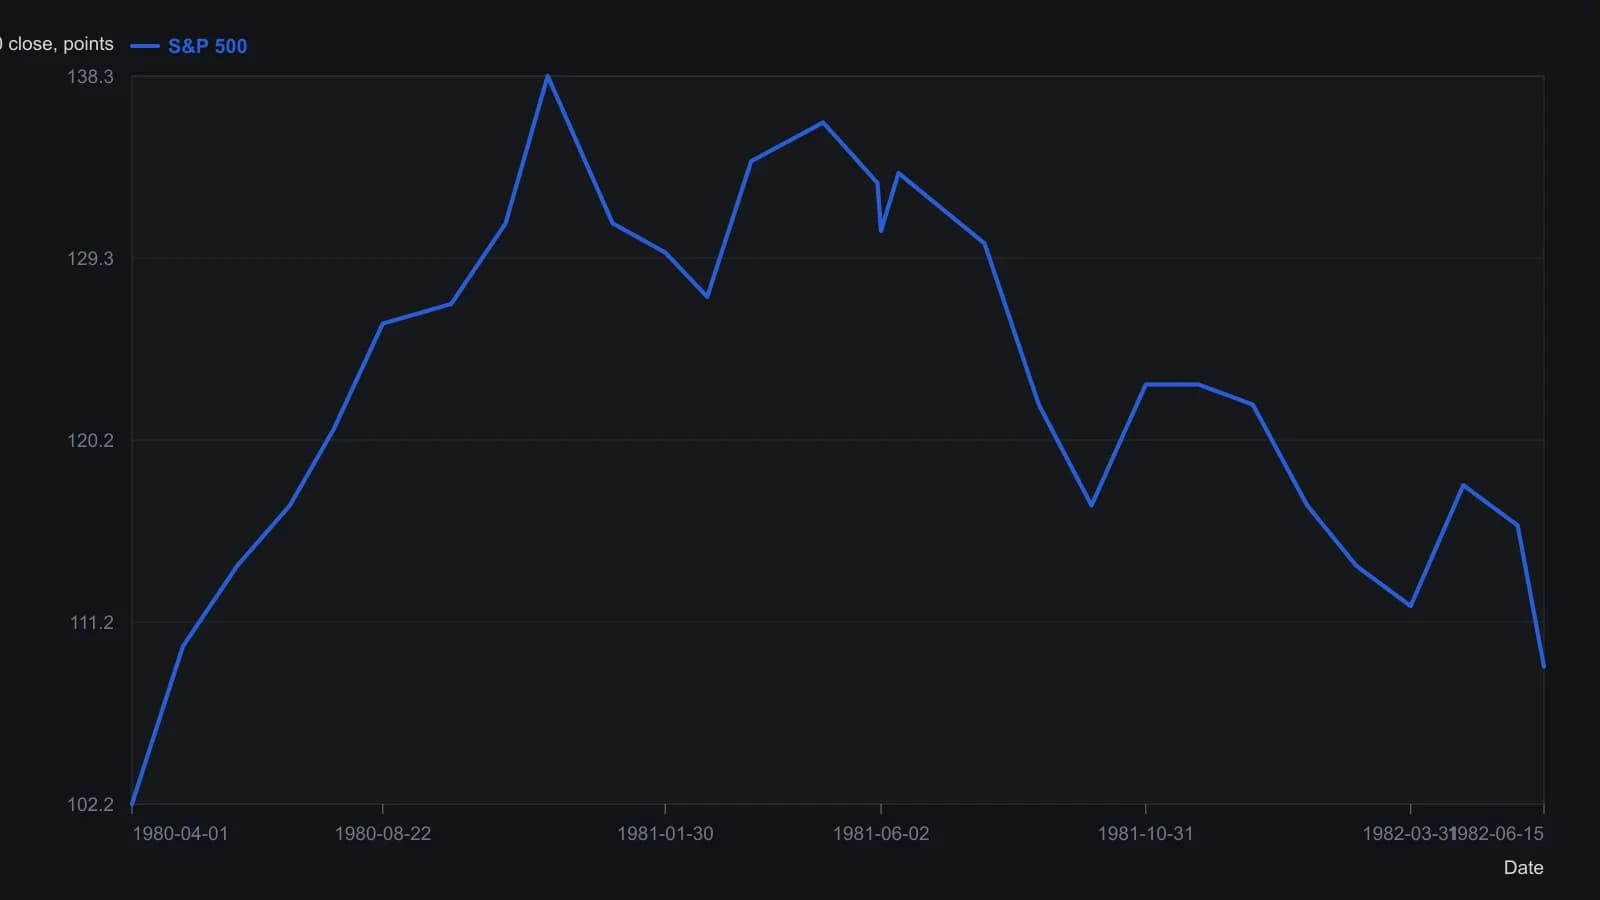Select the 138.3 y-axis label
This screenshot has width=1600, height=900.
[90, 77]
